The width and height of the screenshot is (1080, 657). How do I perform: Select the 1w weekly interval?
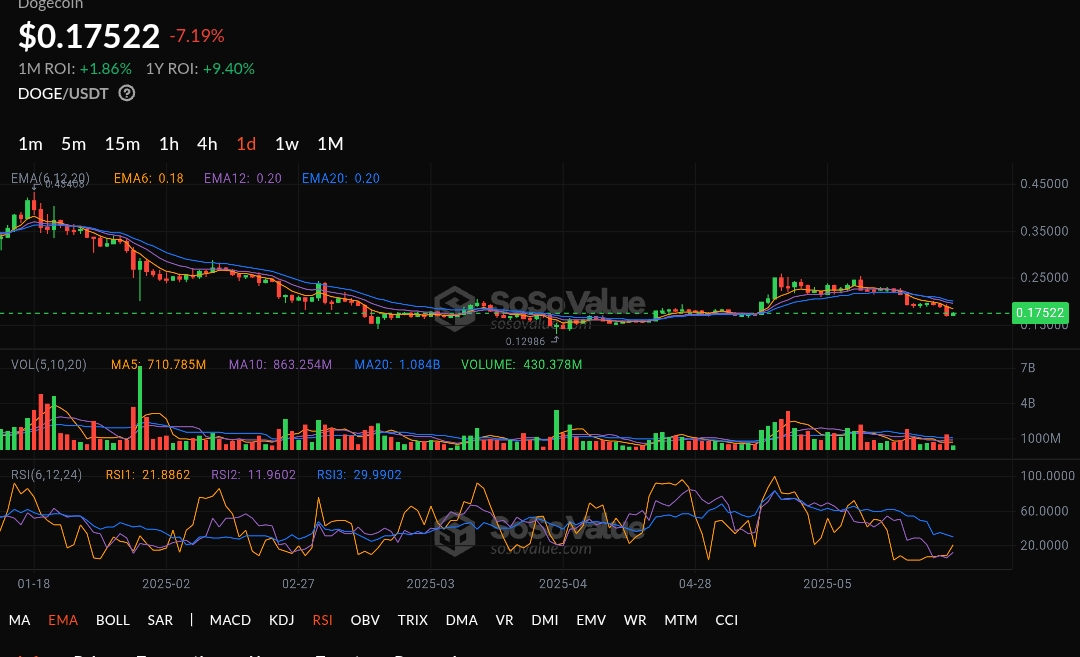coord(287,143)
